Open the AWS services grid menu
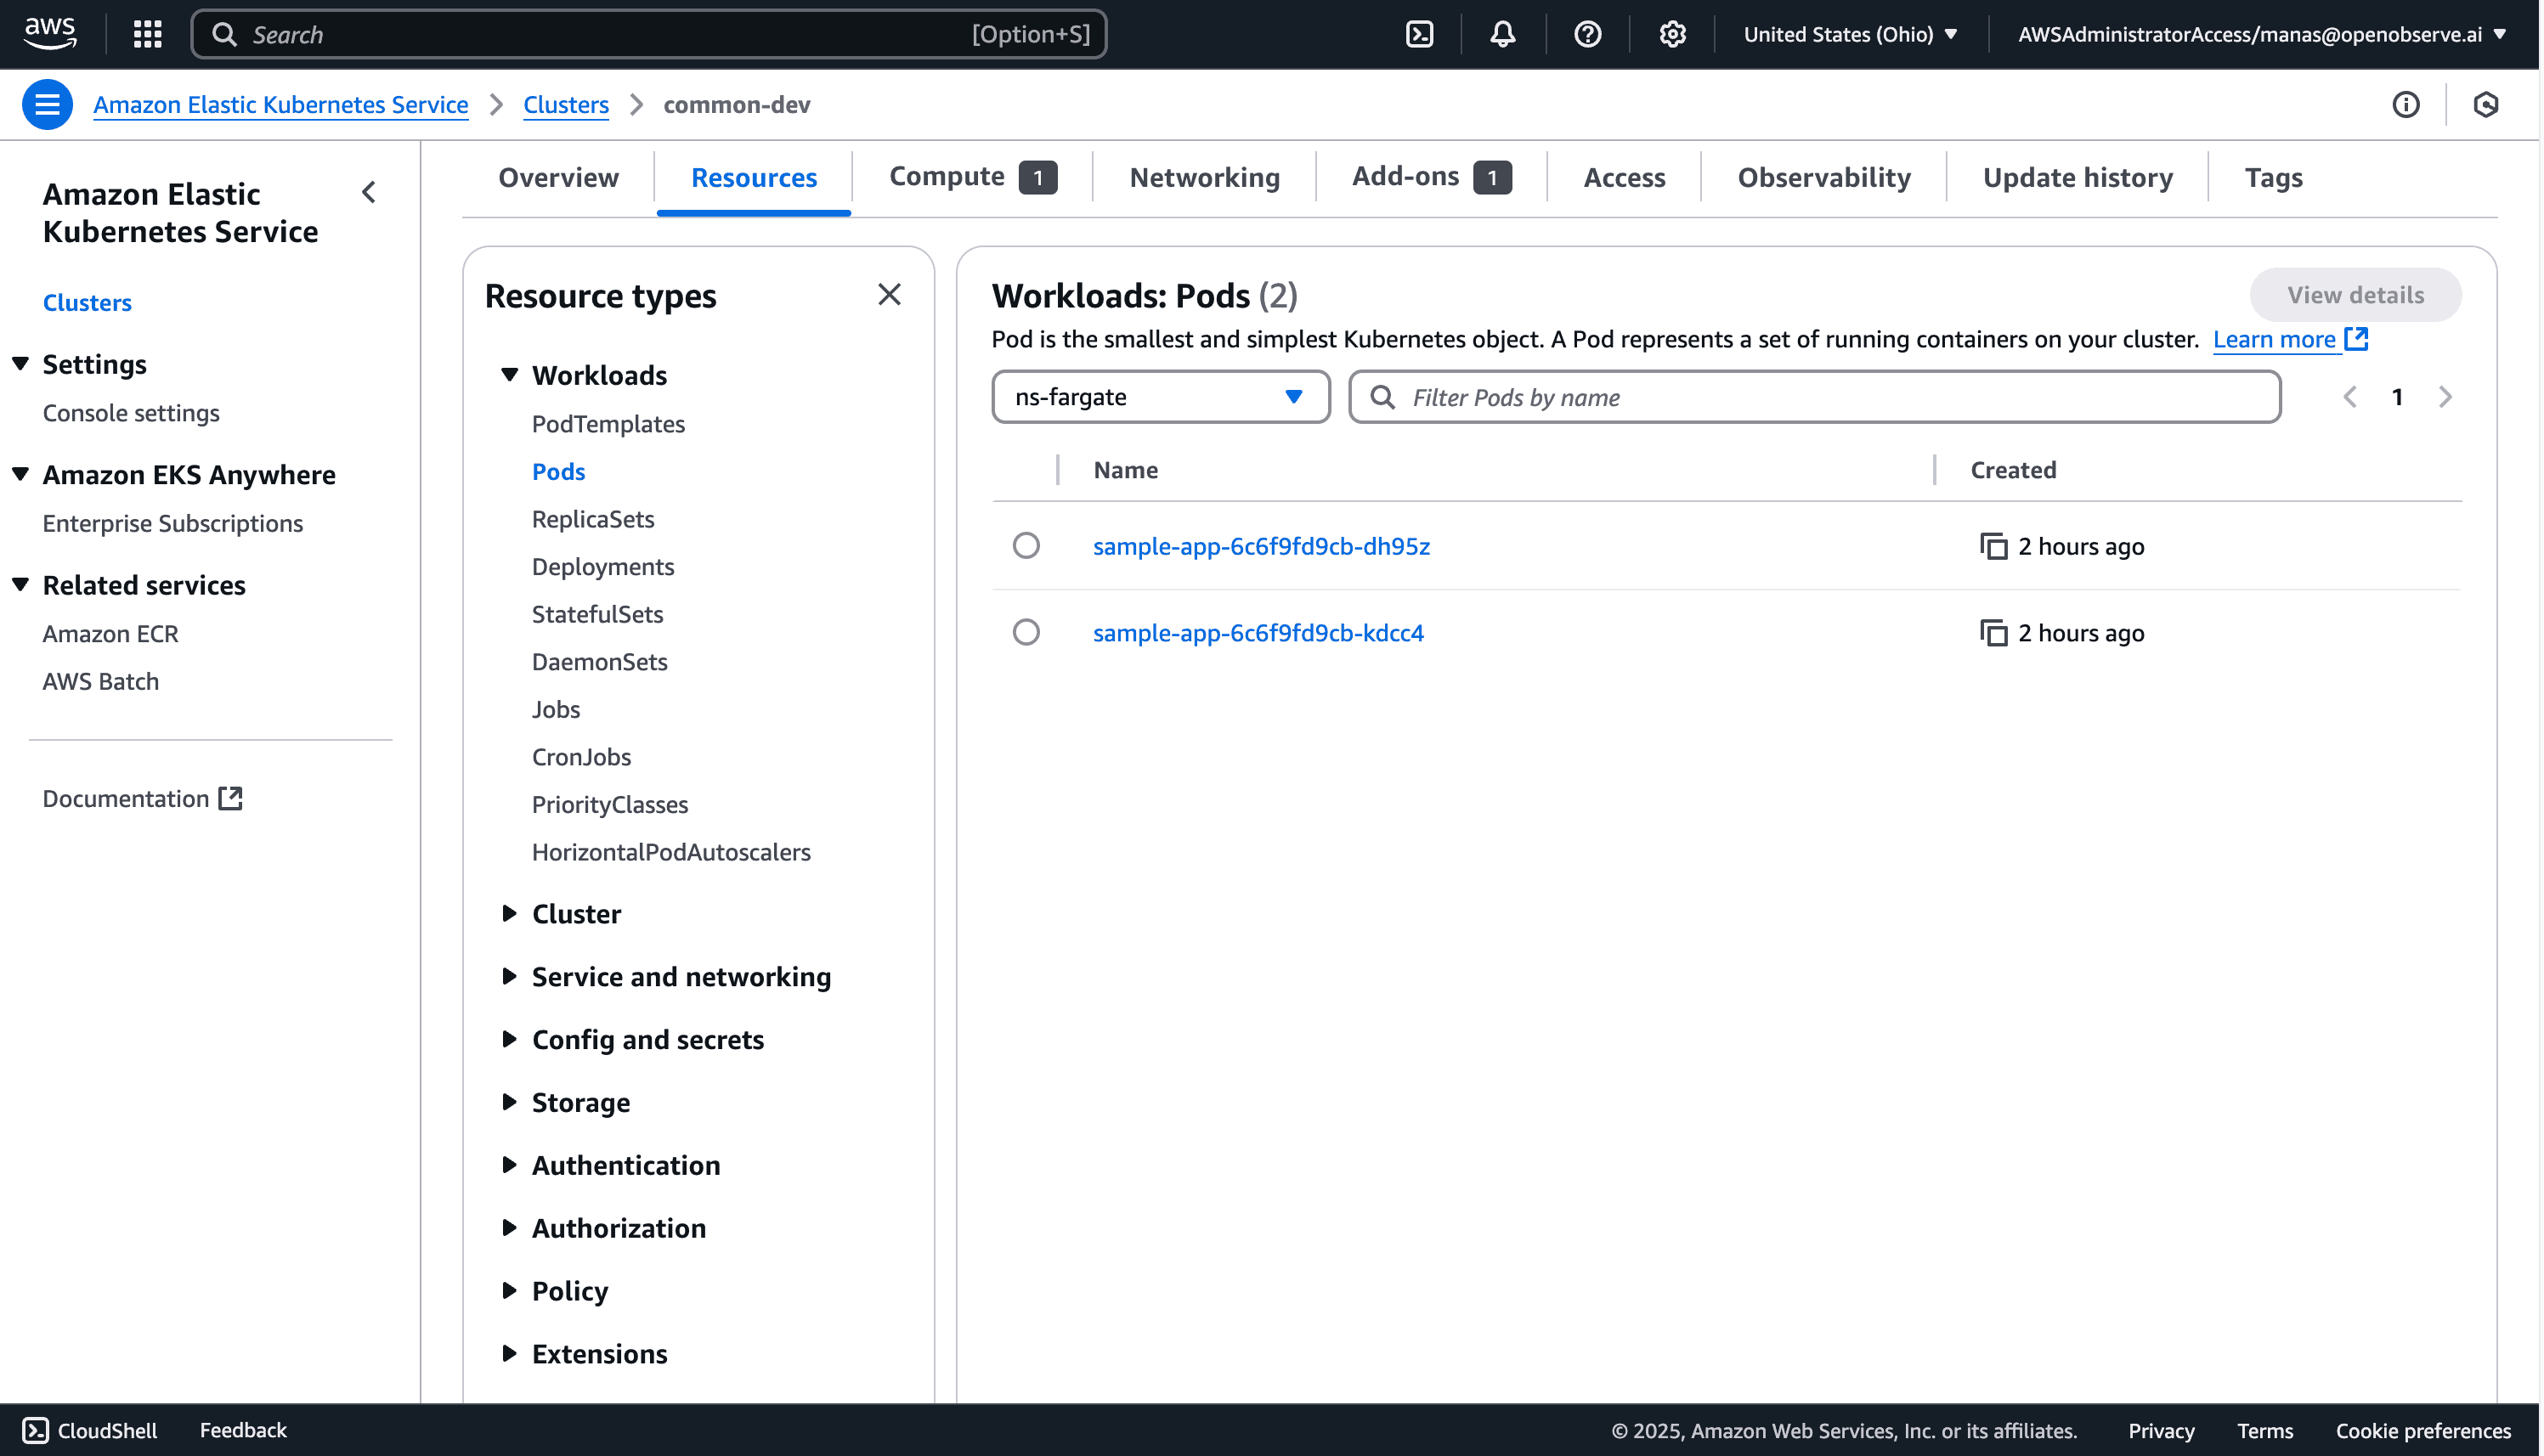 148,34
